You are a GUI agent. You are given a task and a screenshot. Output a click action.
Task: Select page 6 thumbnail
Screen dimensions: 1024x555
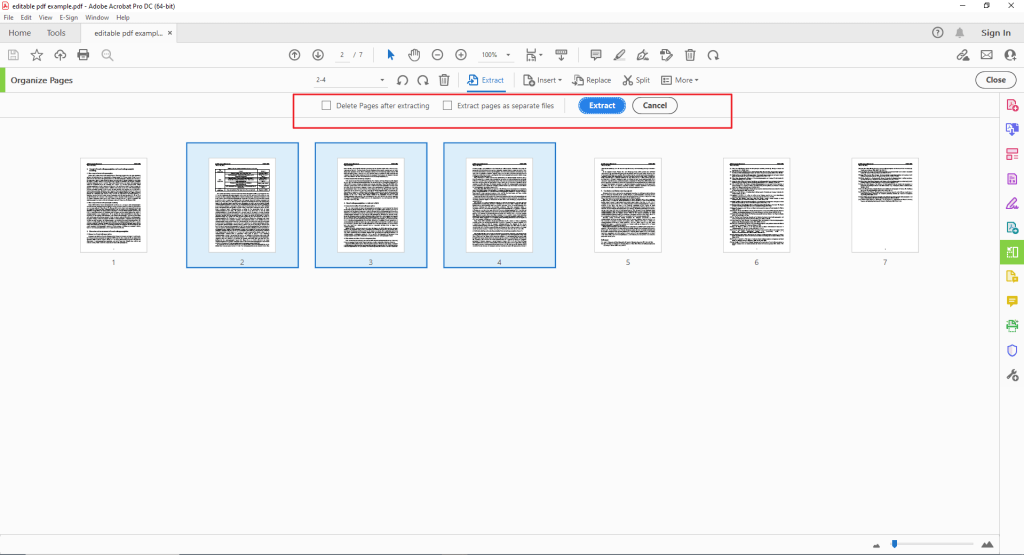pos(756,205)
